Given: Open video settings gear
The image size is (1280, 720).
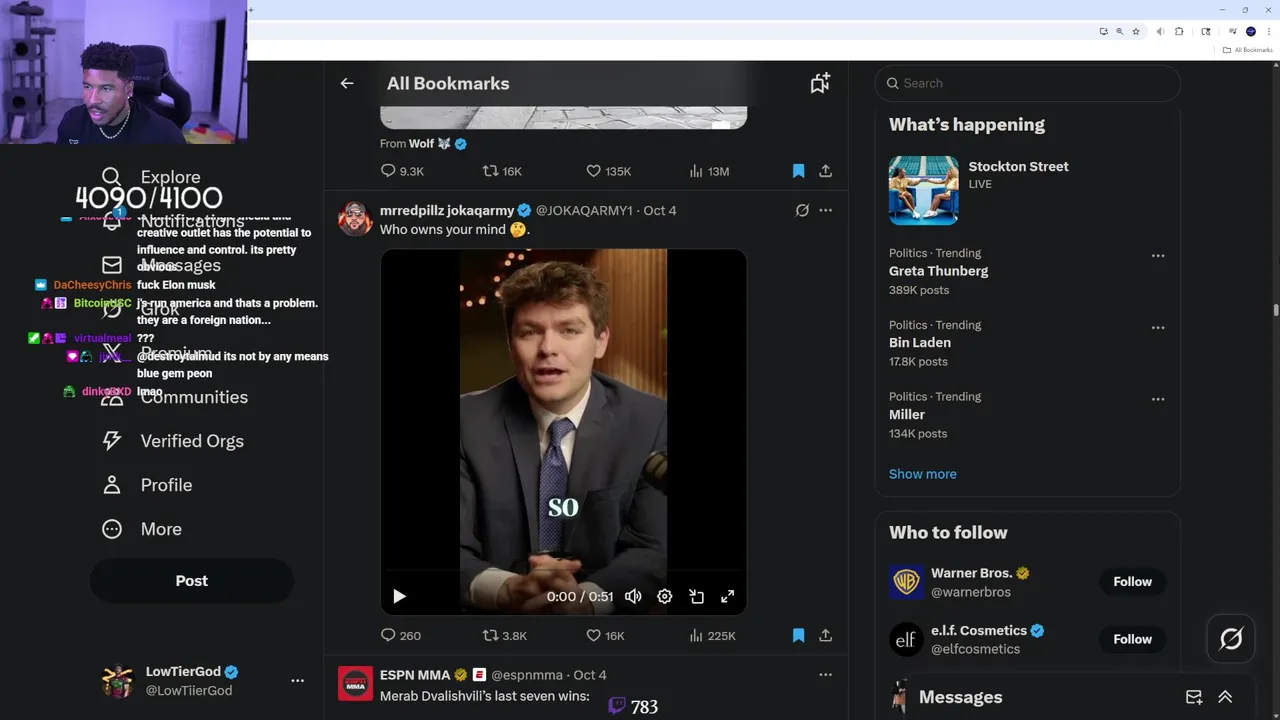Looking at the screenshot, I should pos(664,596).
